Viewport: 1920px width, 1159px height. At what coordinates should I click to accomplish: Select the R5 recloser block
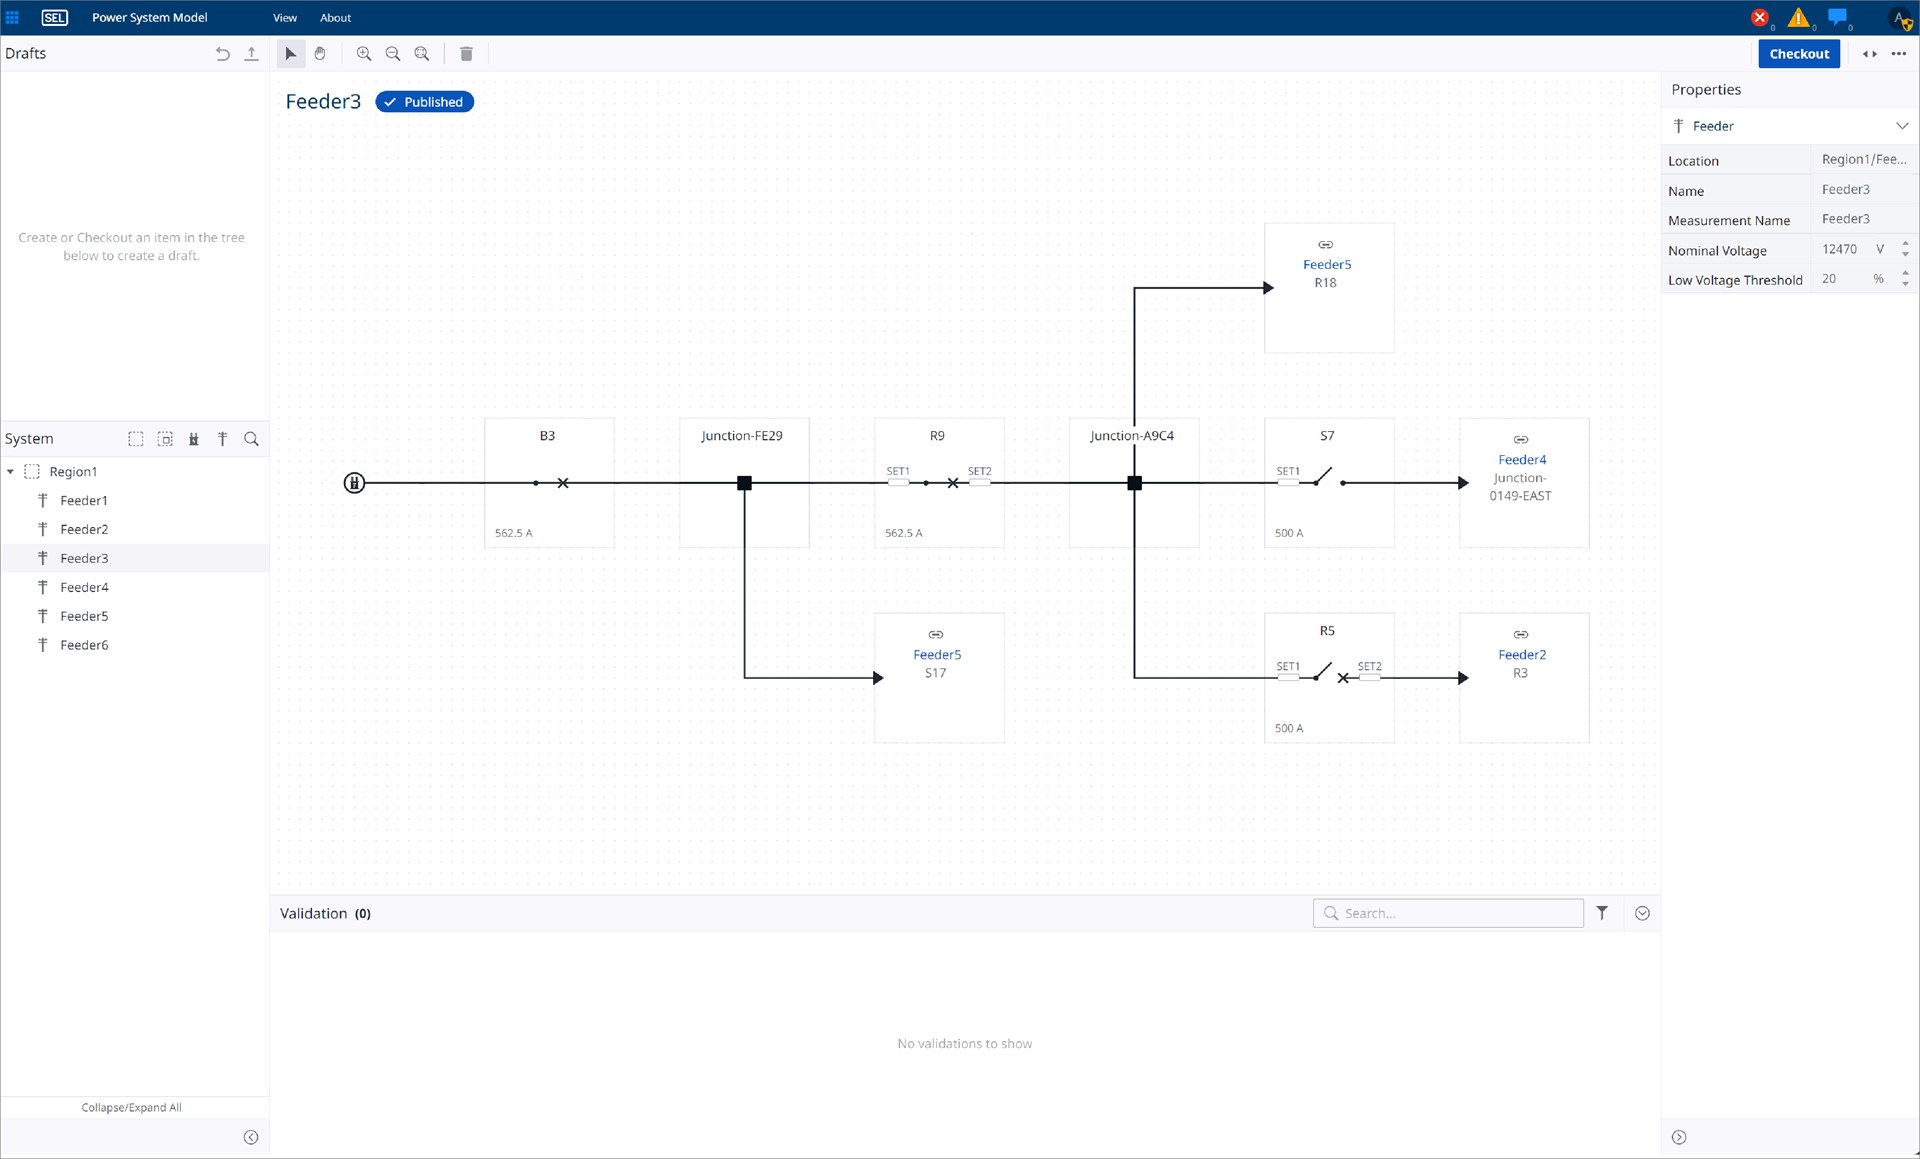click(x=1329, y=679)
